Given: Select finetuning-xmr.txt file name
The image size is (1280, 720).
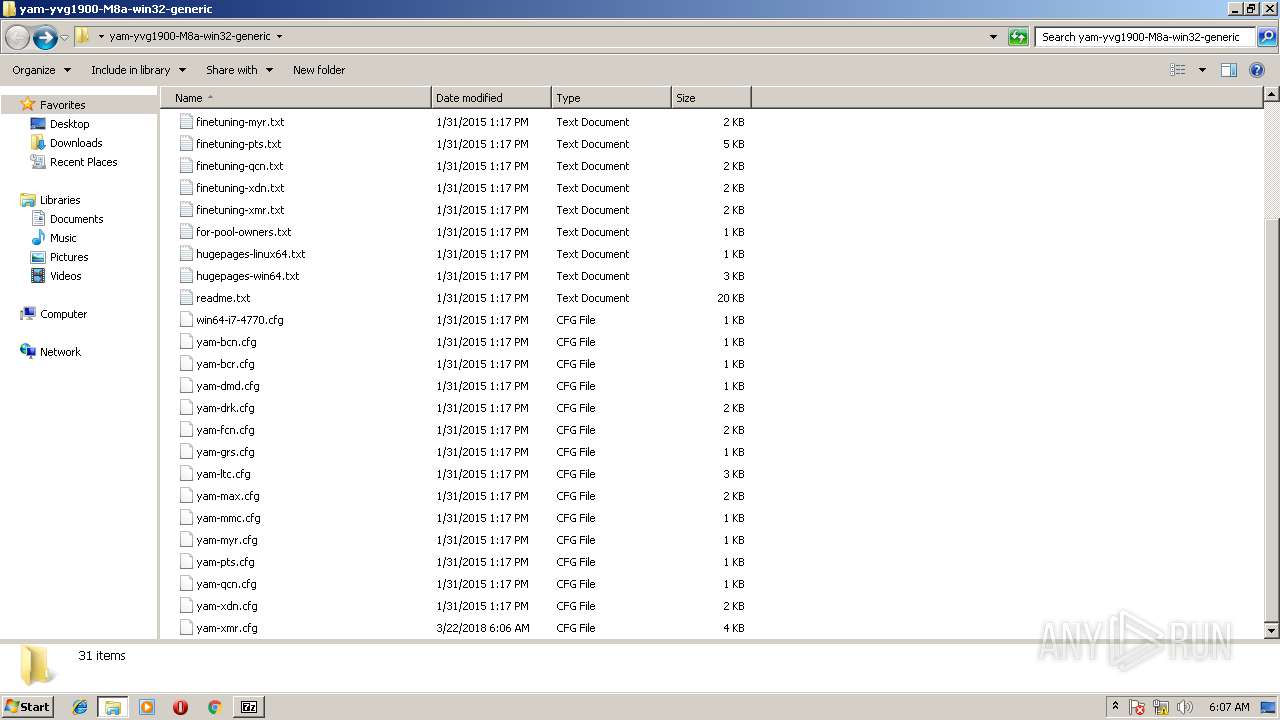Looking at the screenshot, I should pos(240,210).
